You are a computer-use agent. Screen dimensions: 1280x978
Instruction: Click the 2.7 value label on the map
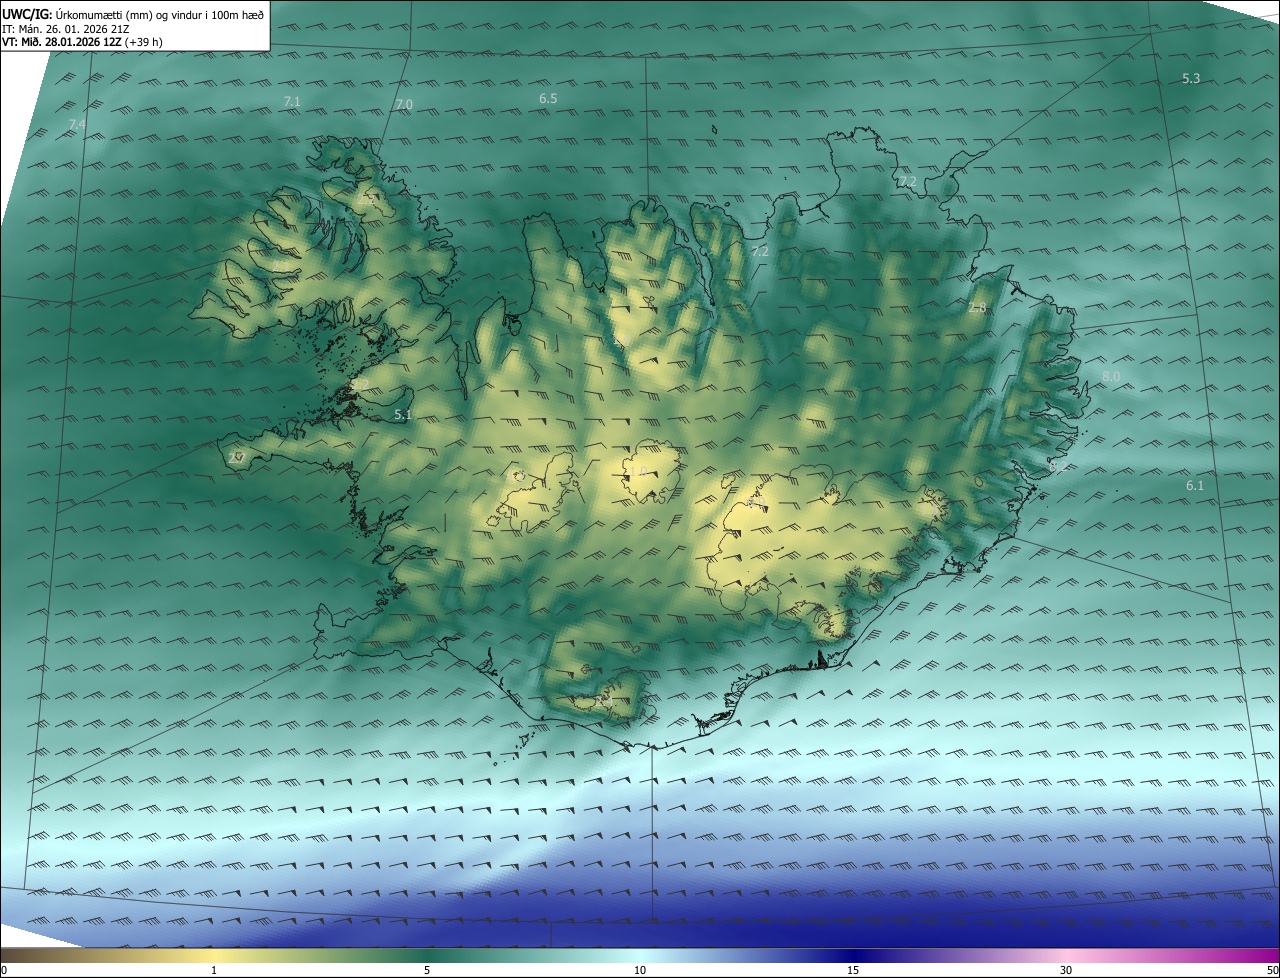tap(236, 457)
